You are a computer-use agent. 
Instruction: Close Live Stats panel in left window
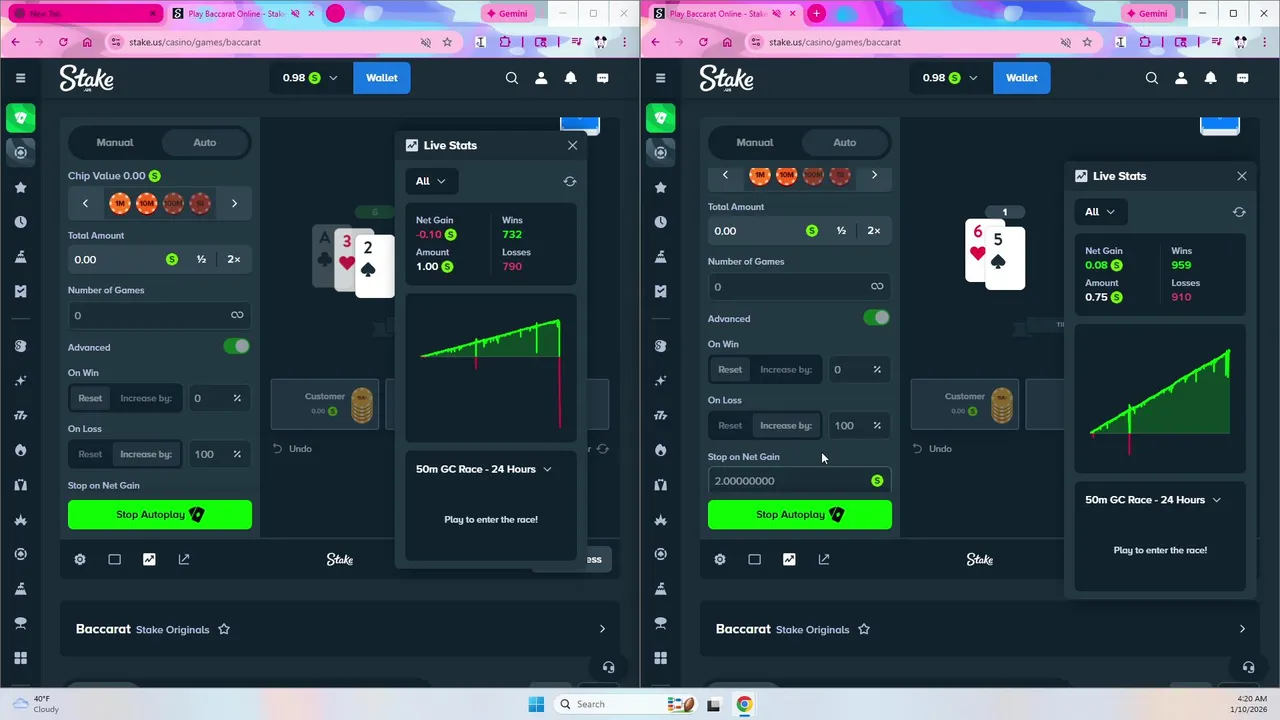pos(572,145)
